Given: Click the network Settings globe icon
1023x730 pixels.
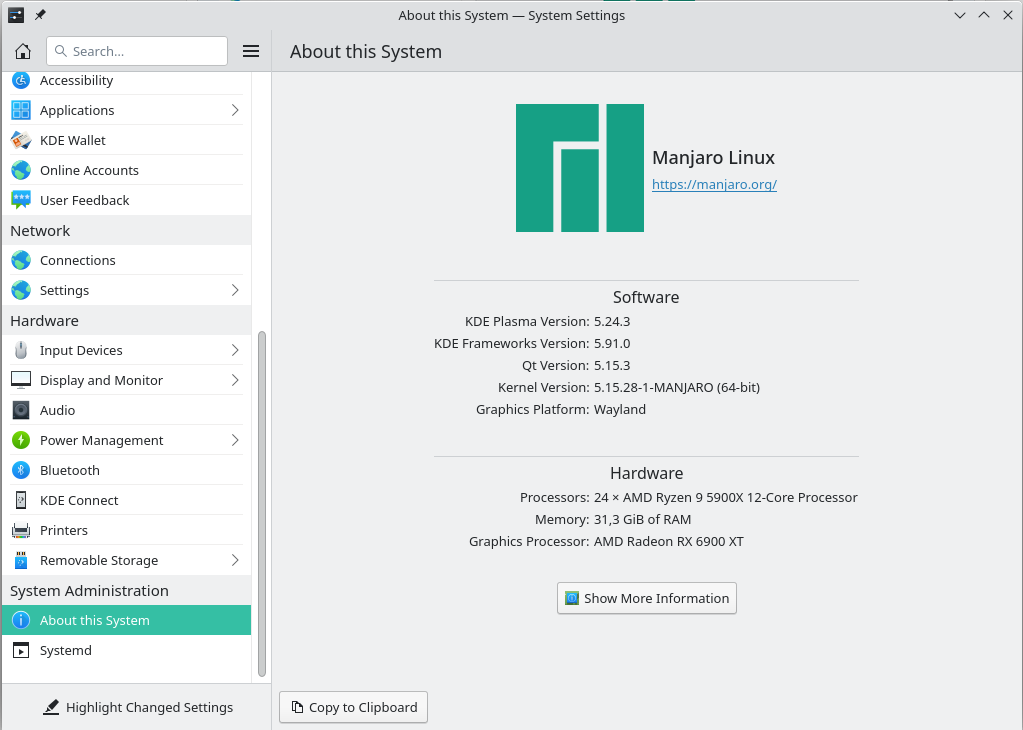Looking at the screenshot, I should coord(21,290).
